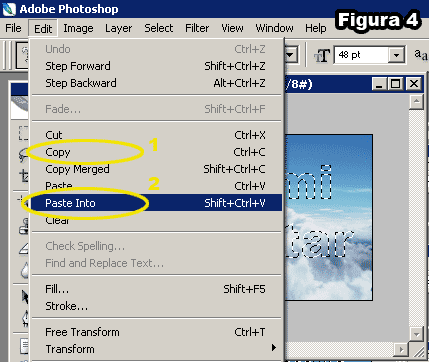This screenshot has height=362, width=429.
Task: Open the dropdown left of font size
Action: [x=290, y=54]
